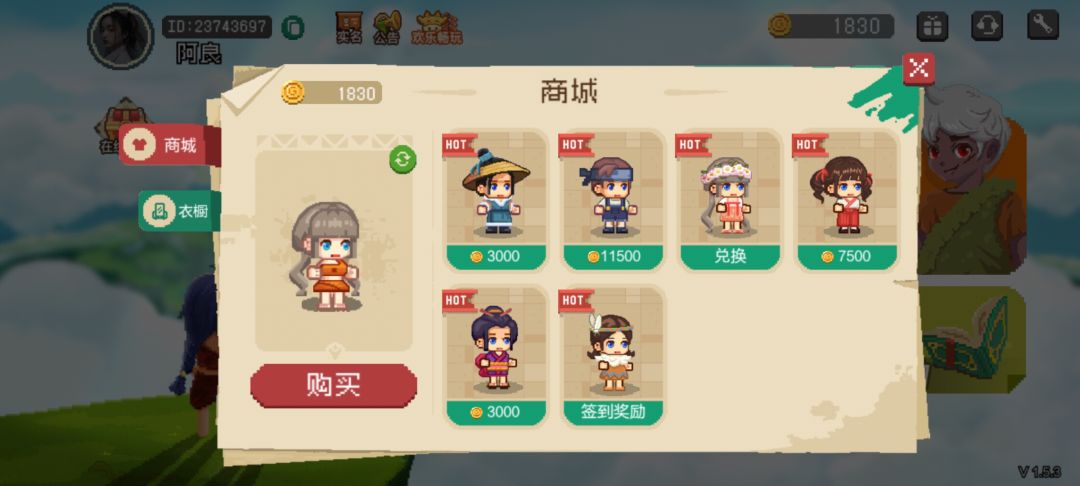Select purple kimono costume priced 3000

tap(496, 356)
